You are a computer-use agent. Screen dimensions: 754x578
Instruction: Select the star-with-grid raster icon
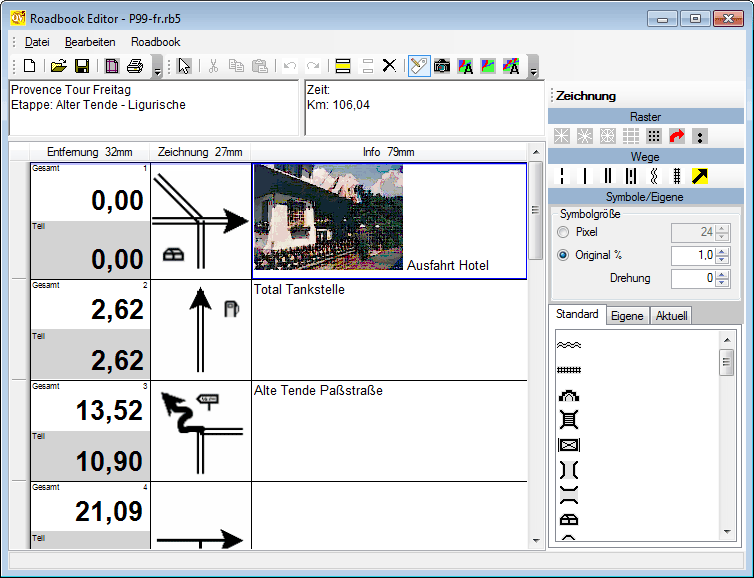pos(608,136)
